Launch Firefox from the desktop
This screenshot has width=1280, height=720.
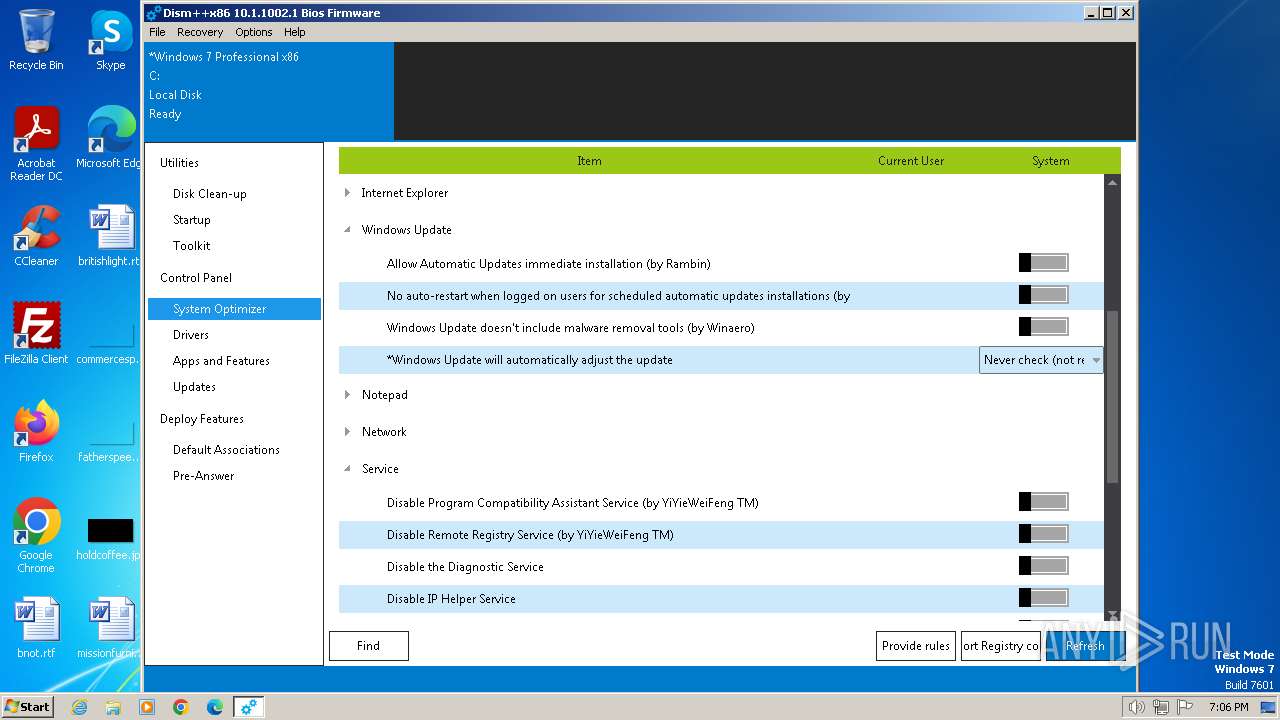coord(36,431)
